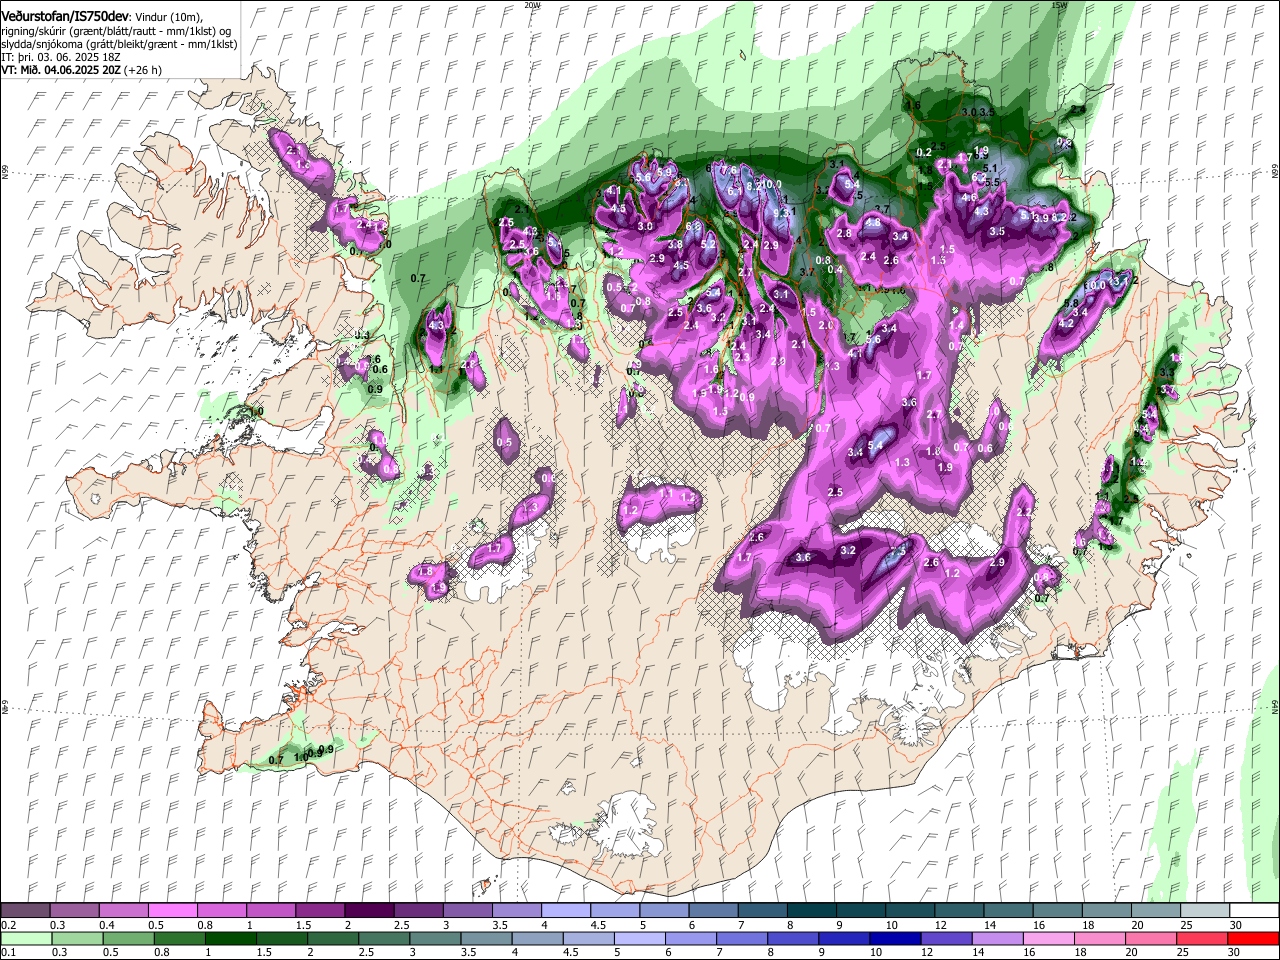This screenshot has width=1280, height=960.
Task: Click the rain scale swatch between 0.5 and 0.8
Action: pyautogui.click(x=129, y=938)
